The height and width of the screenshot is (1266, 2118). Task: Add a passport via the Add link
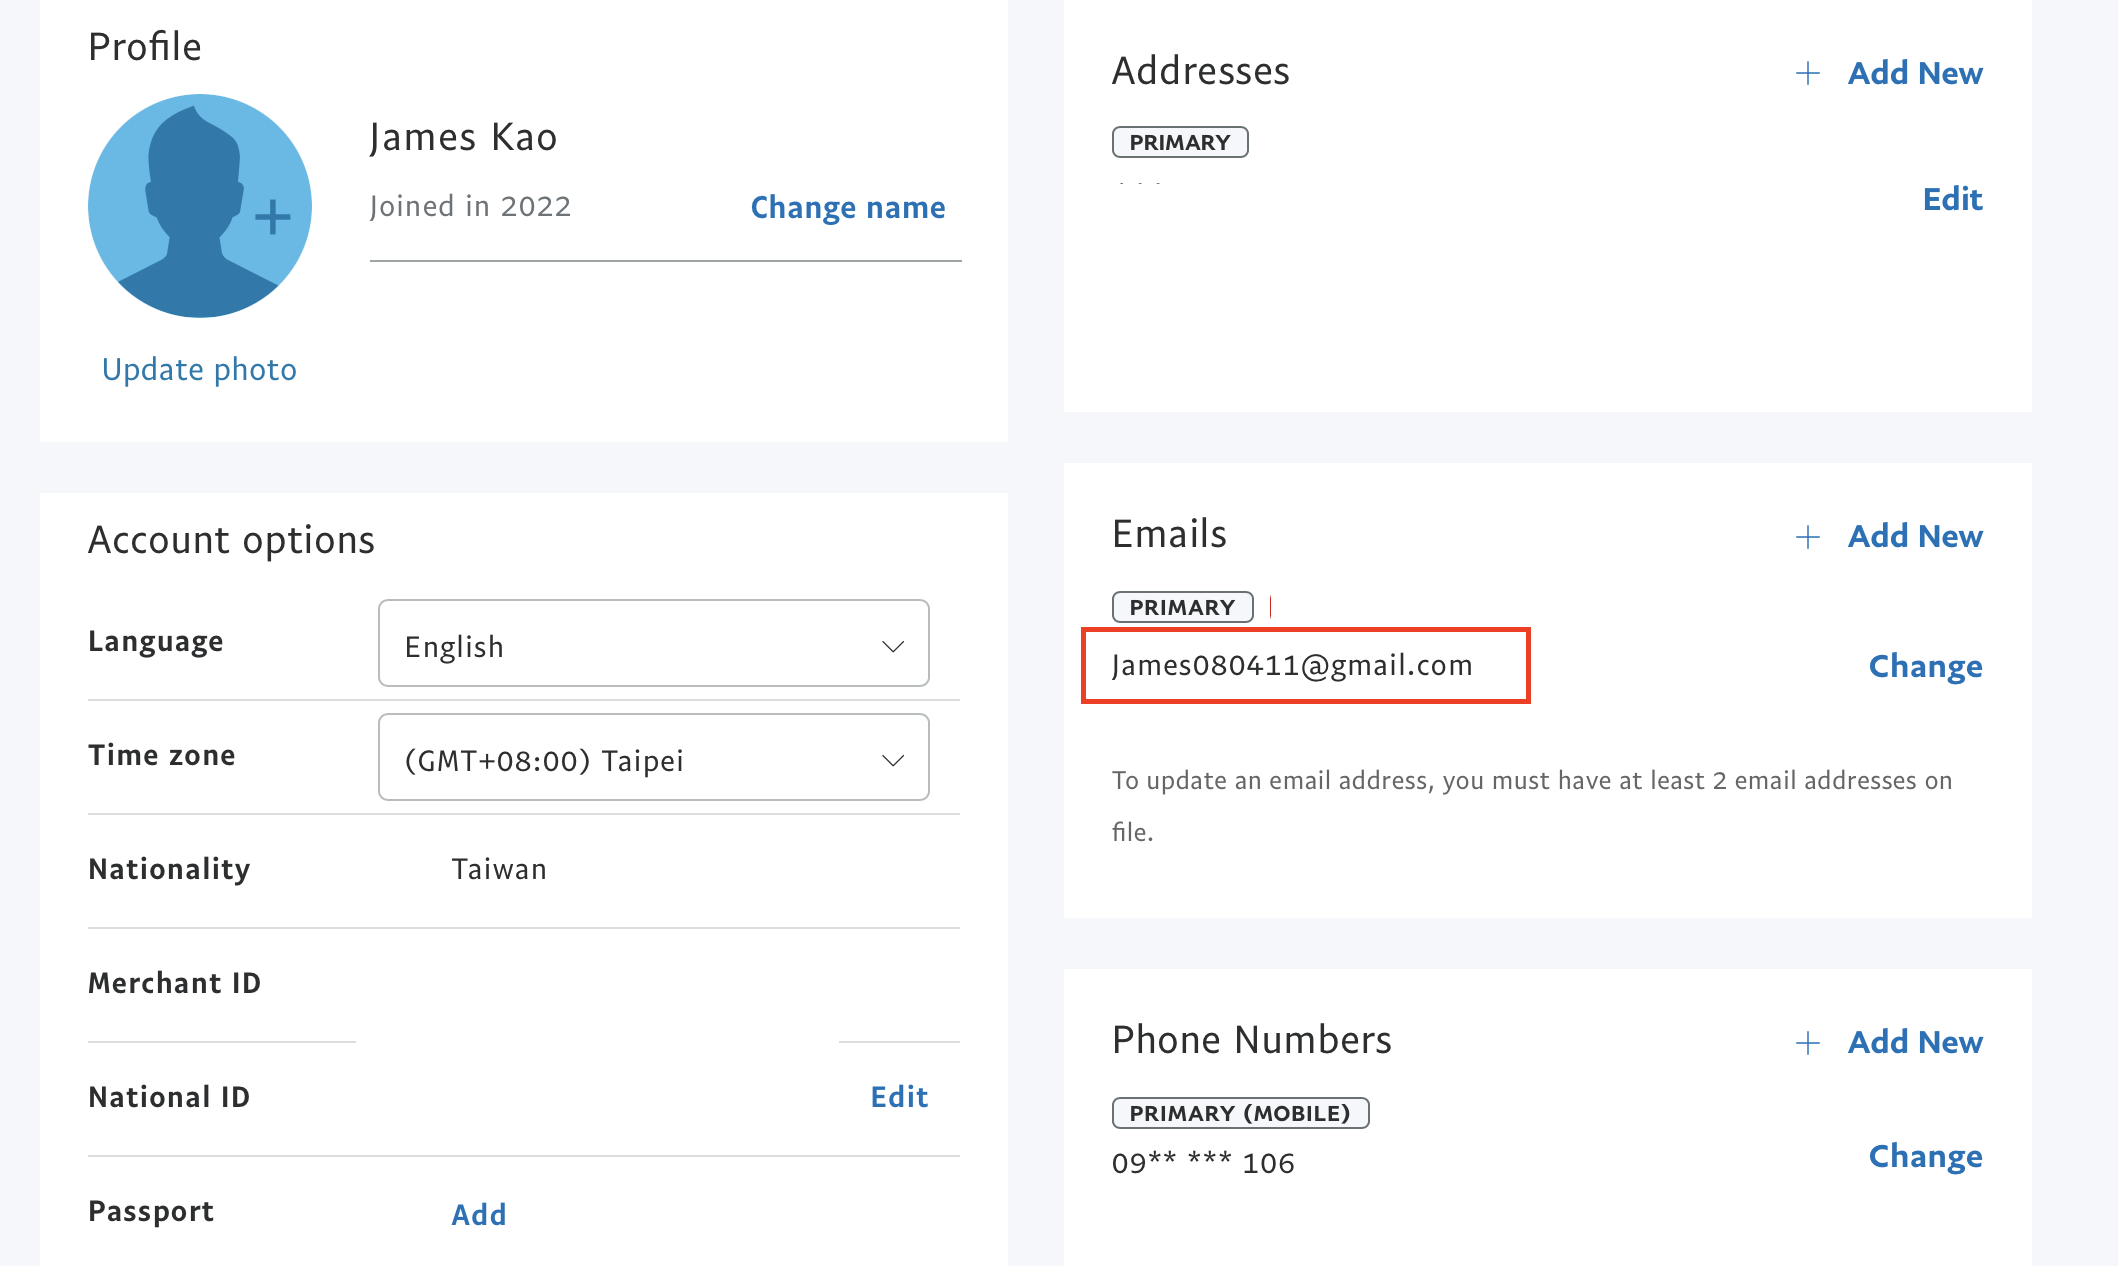coord(479,1214)
